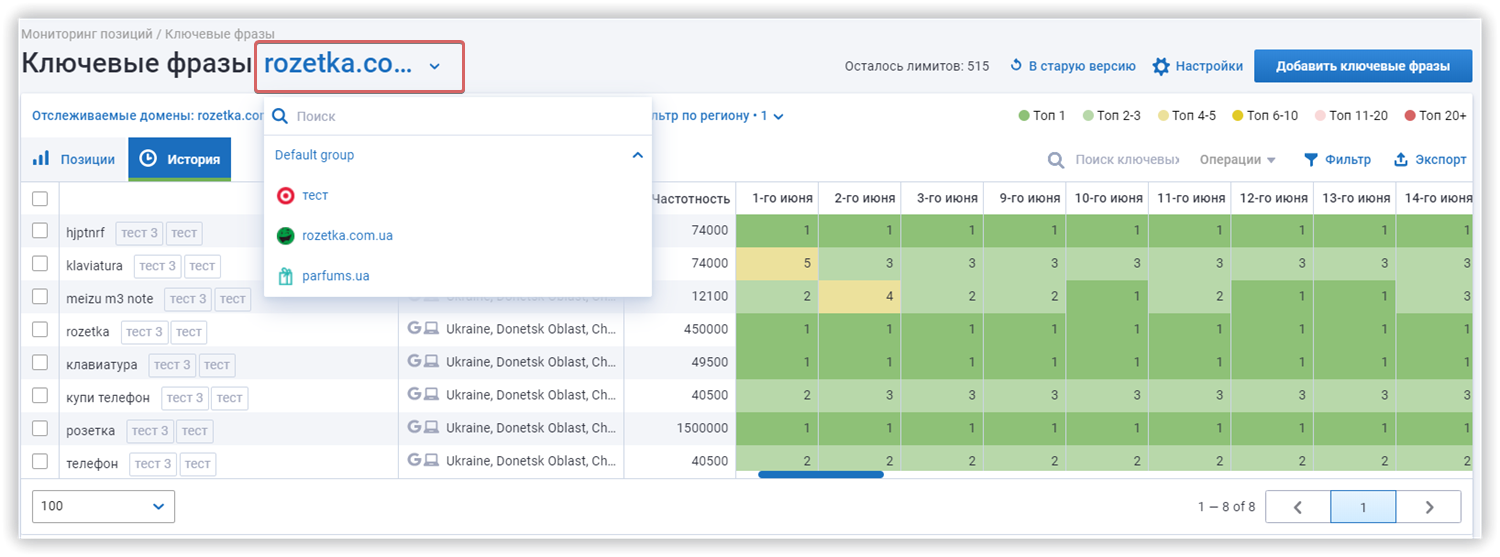Click the parfums.ua gift icon
Screen dimensions: 1500x557
pos(286,275)
